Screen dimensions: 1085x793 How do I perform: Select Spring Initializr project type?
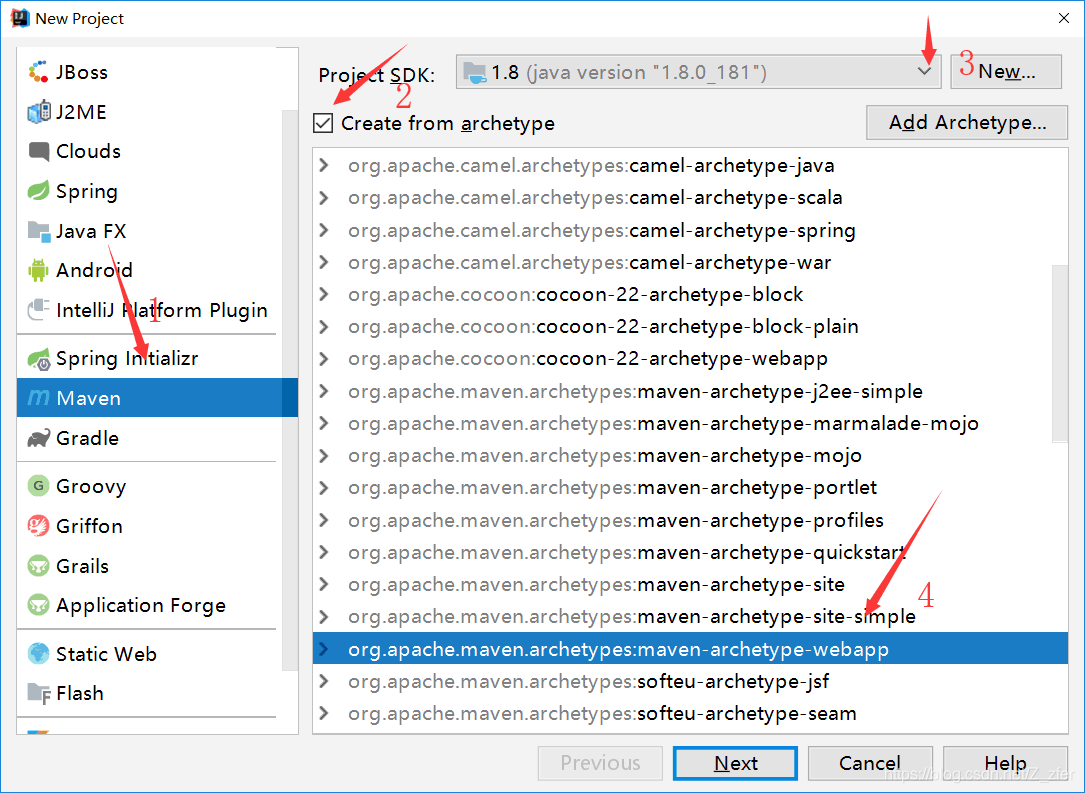[x=149, y=358]
